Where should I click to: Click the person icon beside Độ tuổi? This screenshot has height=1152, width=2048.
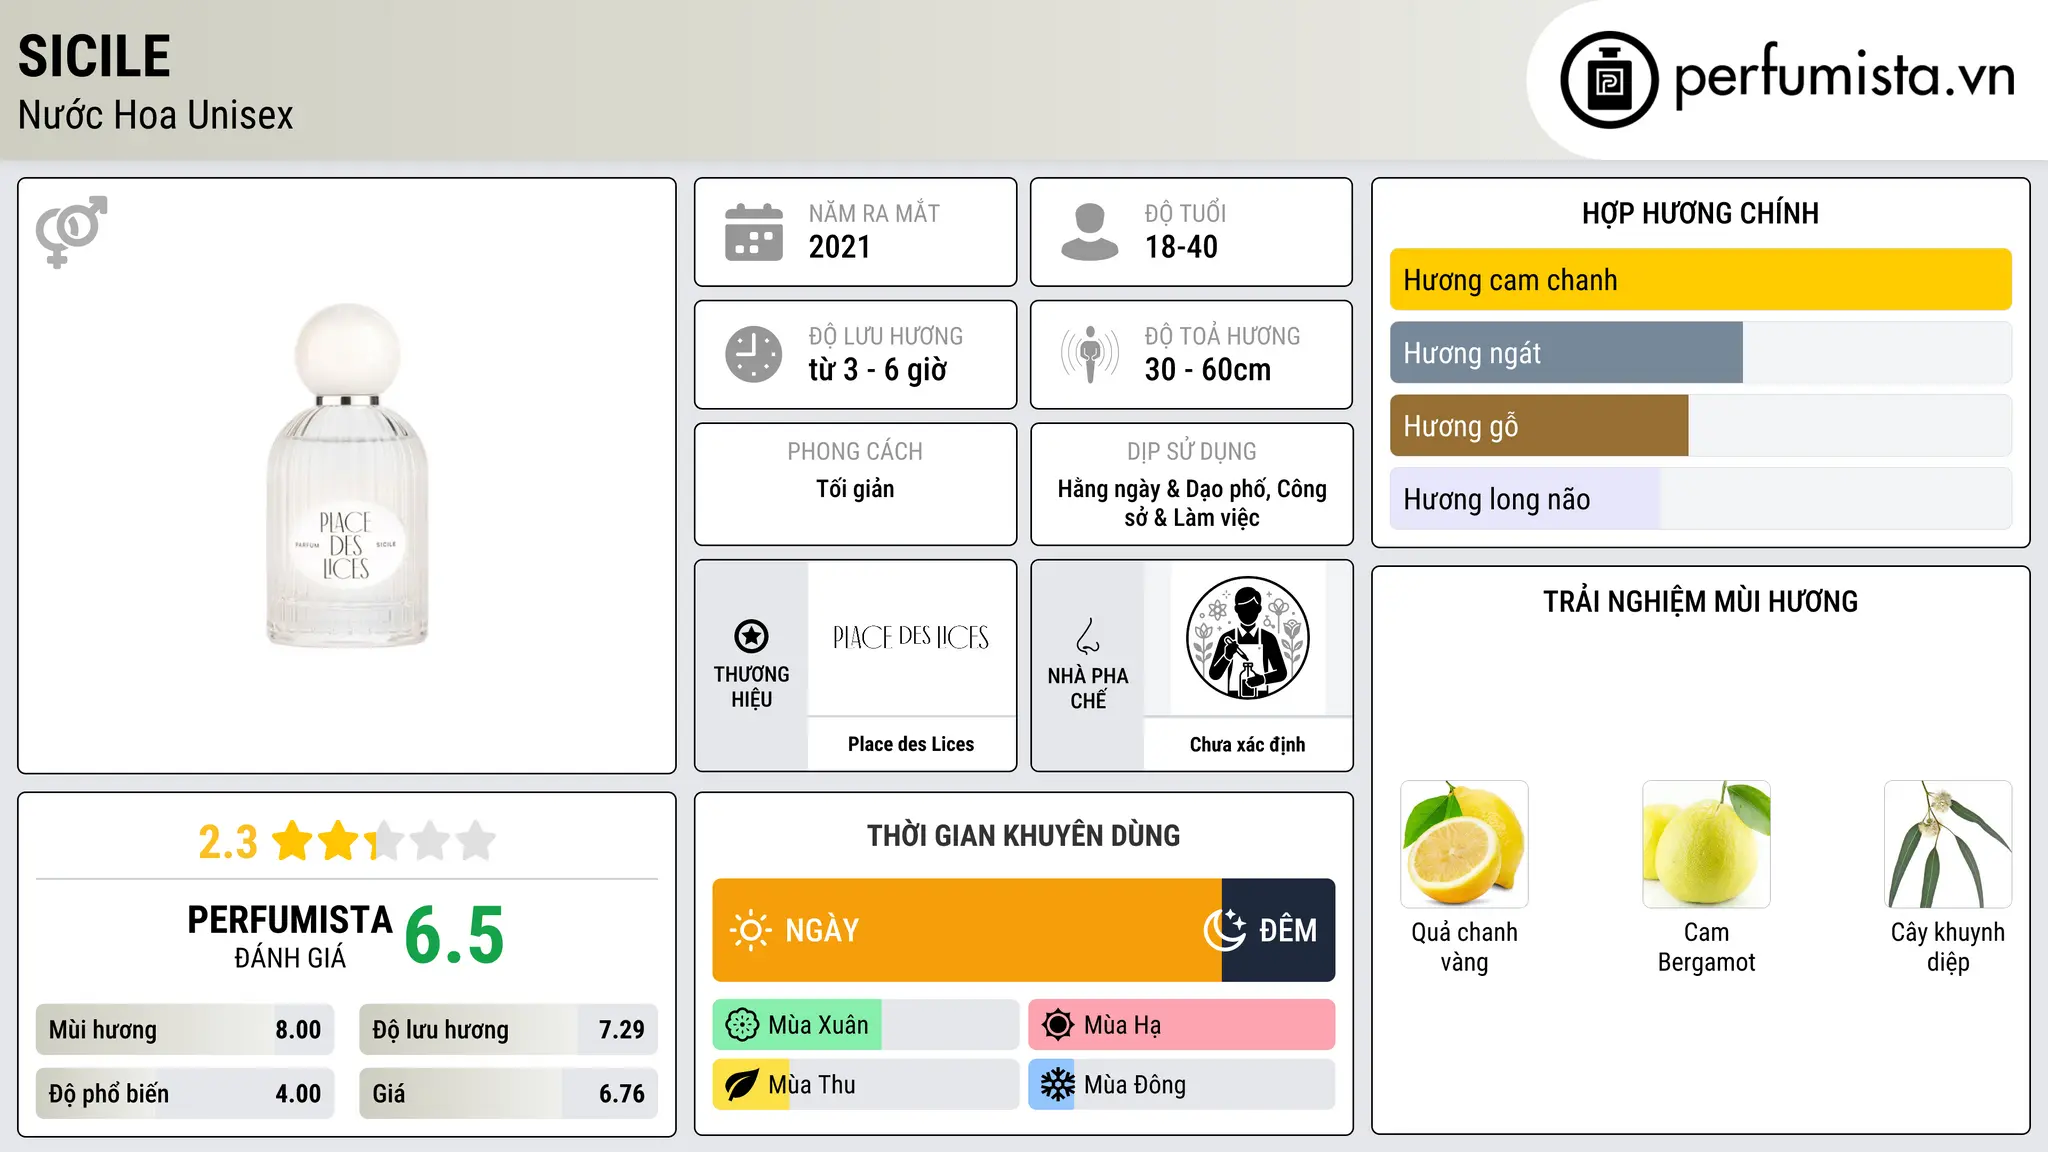point(1089,232)
